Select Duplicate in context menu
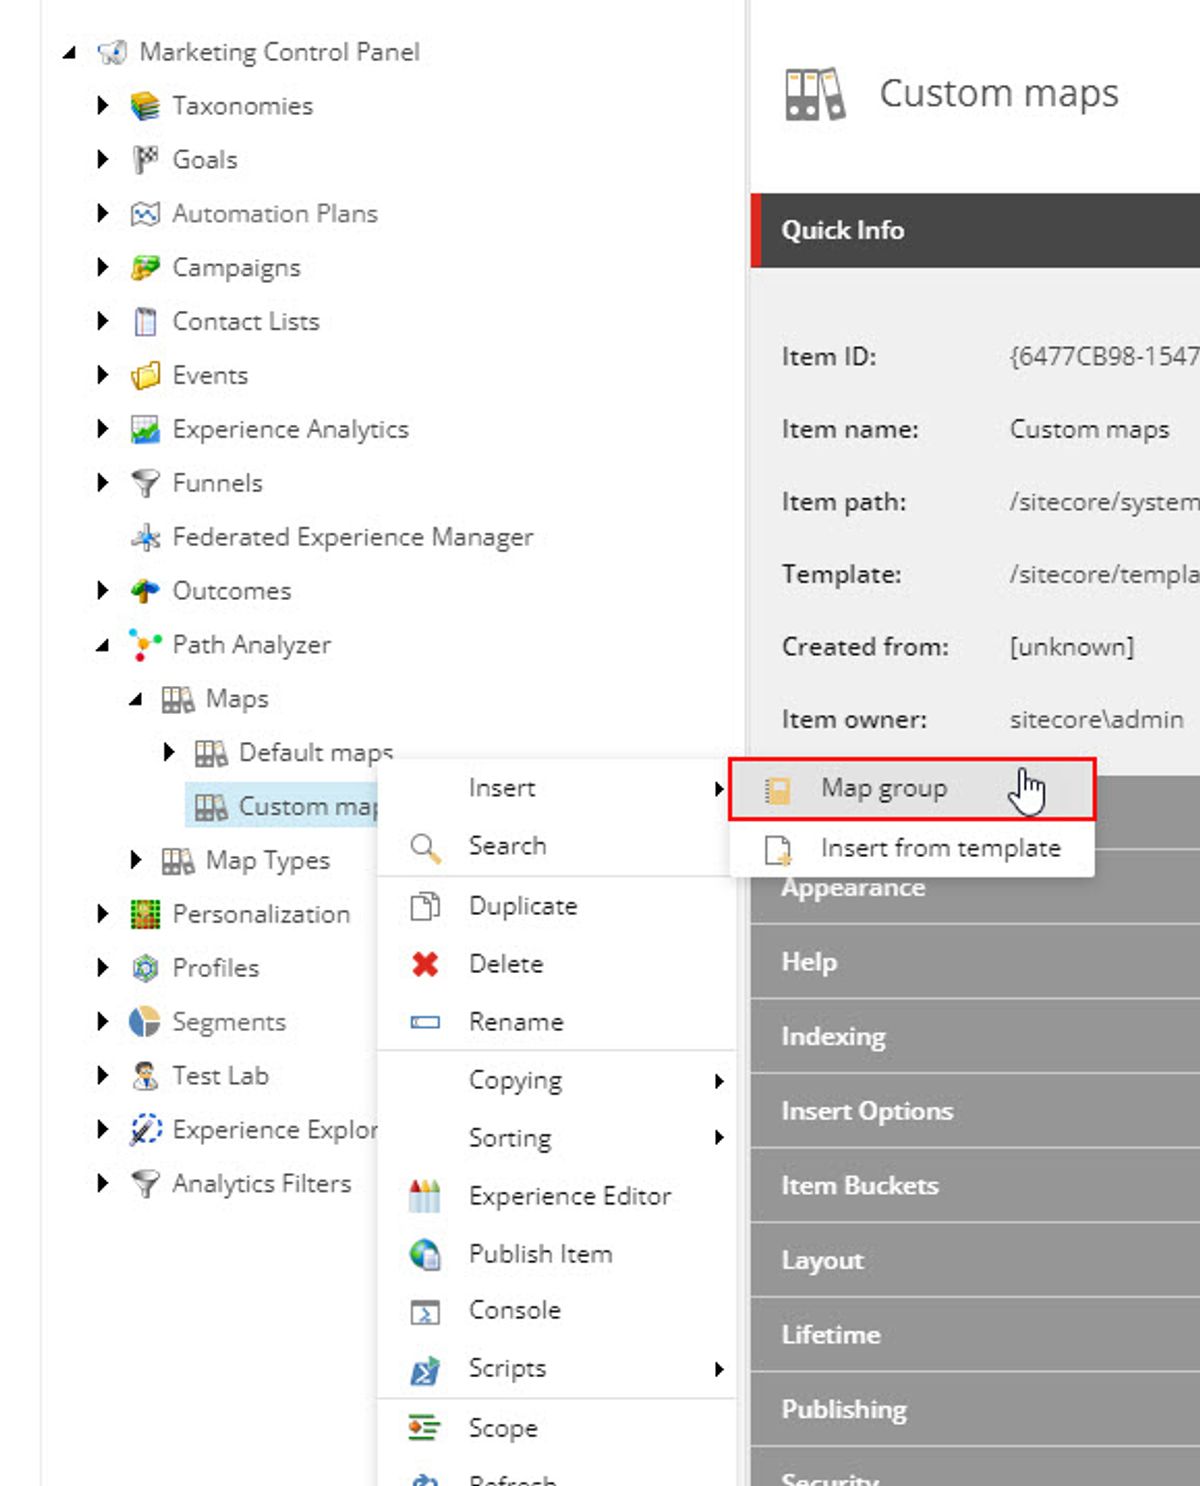The image size is (1200, 1486). point(556,907)
